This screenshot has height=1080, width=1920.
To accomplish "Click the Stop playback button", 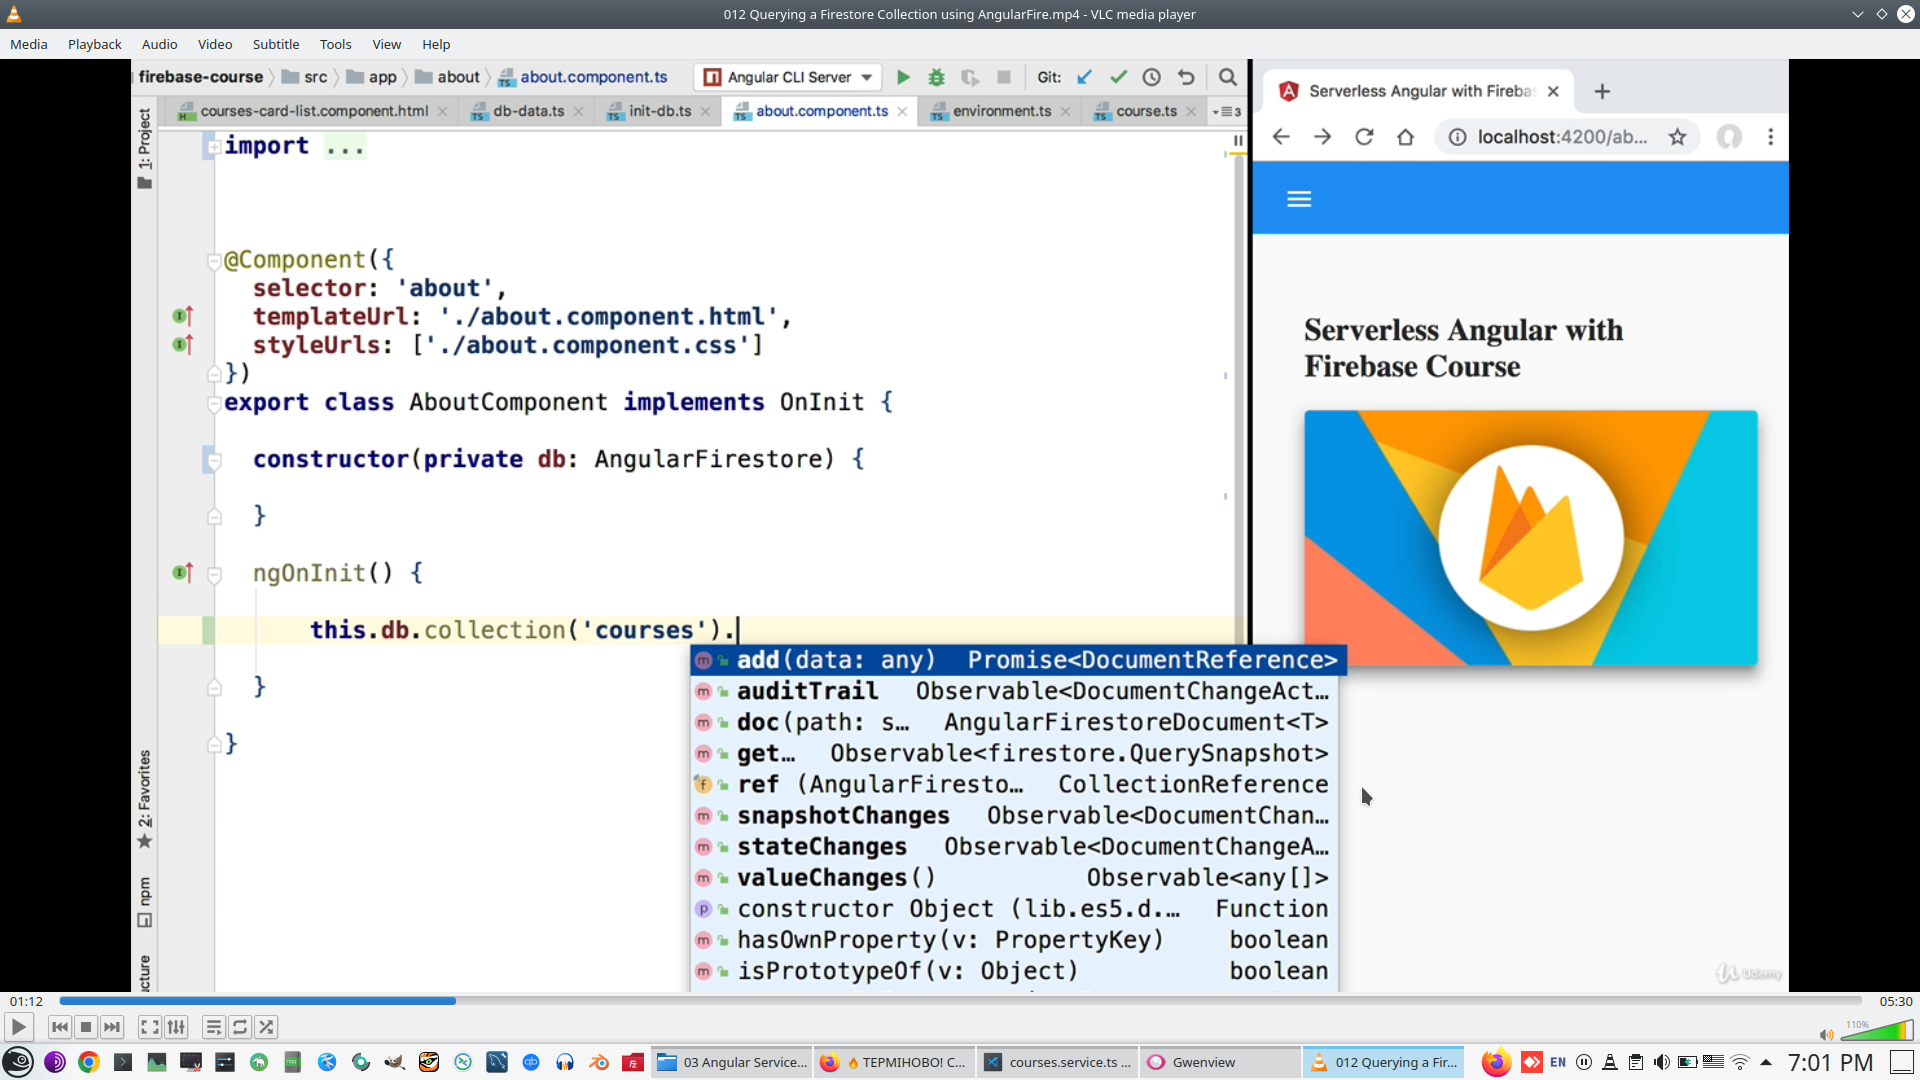I will coord(86,1027).
